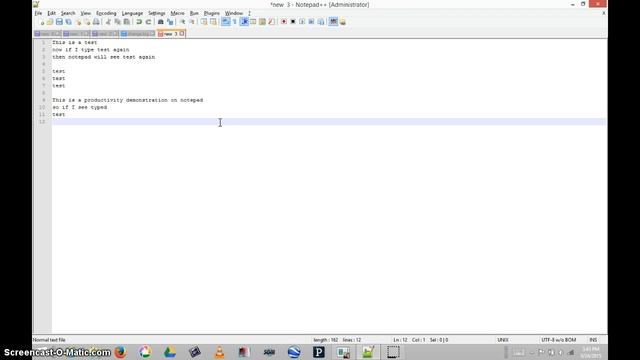Click the highlighted empty line 12 in the editor
640x360 pixels.
(x=329, y=122)
